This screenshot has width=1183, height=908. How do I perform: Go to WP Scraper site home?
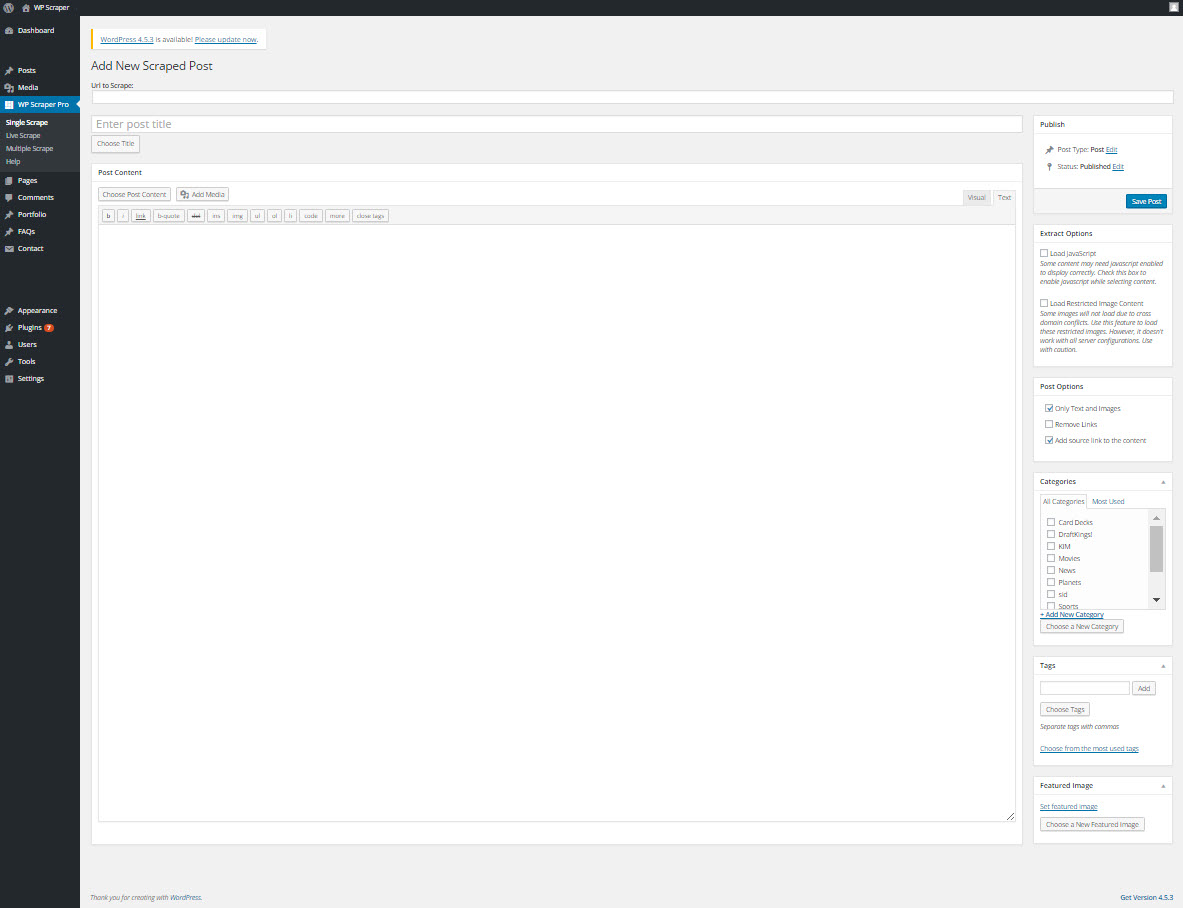(x=45, y=8)
